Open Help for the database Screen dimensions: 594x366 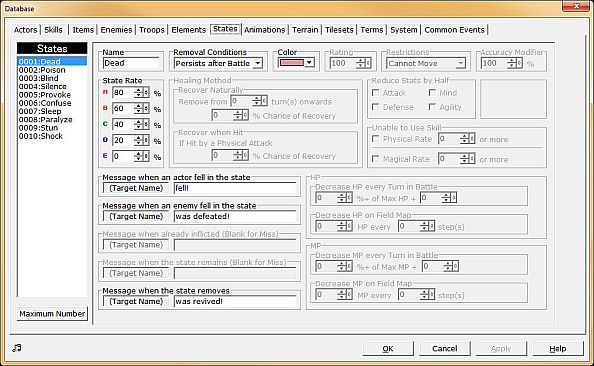click(558, 349)
